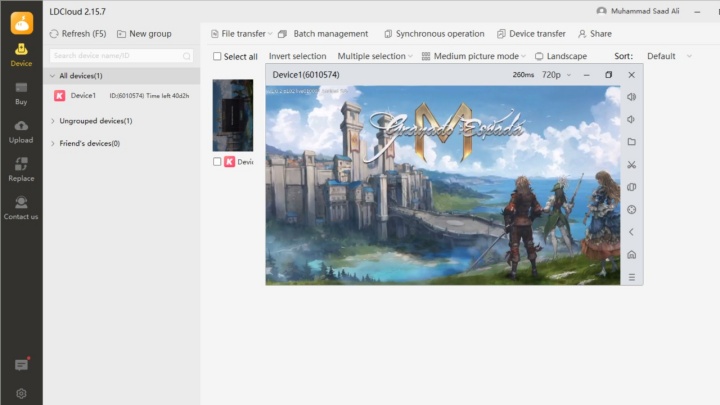Focus the device name search field
The height and width of the screenshot is (405, 720).
[x=121, y=56]
